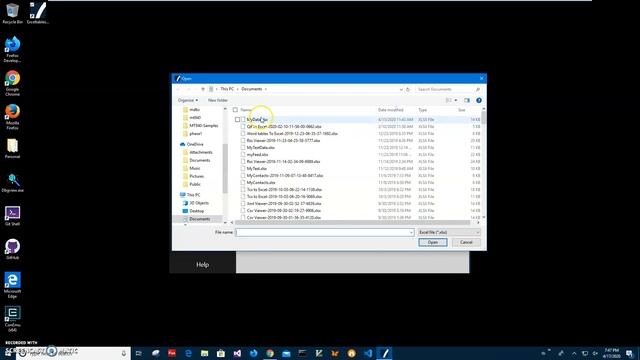
Task: Click the search magnifier icon
Action: click(x=478, y=89)
